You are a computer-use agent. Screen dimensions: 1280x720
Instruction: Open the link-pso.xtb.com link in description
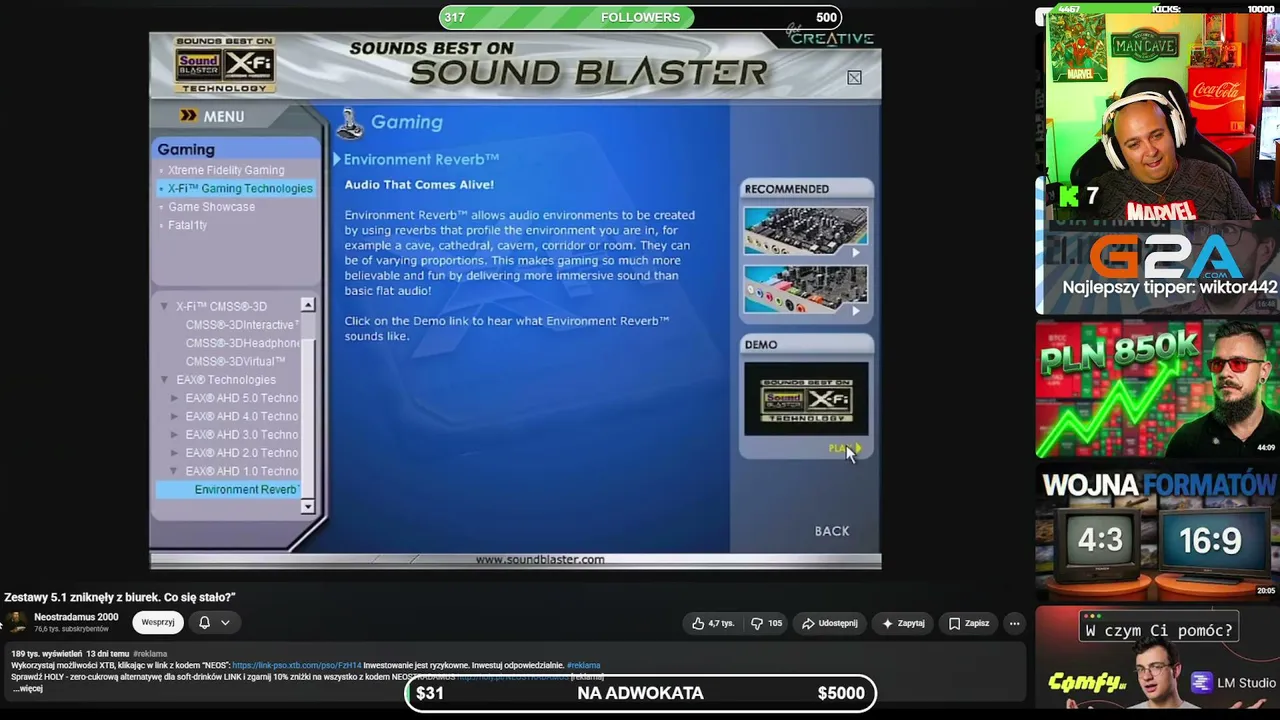click(297, 665)
